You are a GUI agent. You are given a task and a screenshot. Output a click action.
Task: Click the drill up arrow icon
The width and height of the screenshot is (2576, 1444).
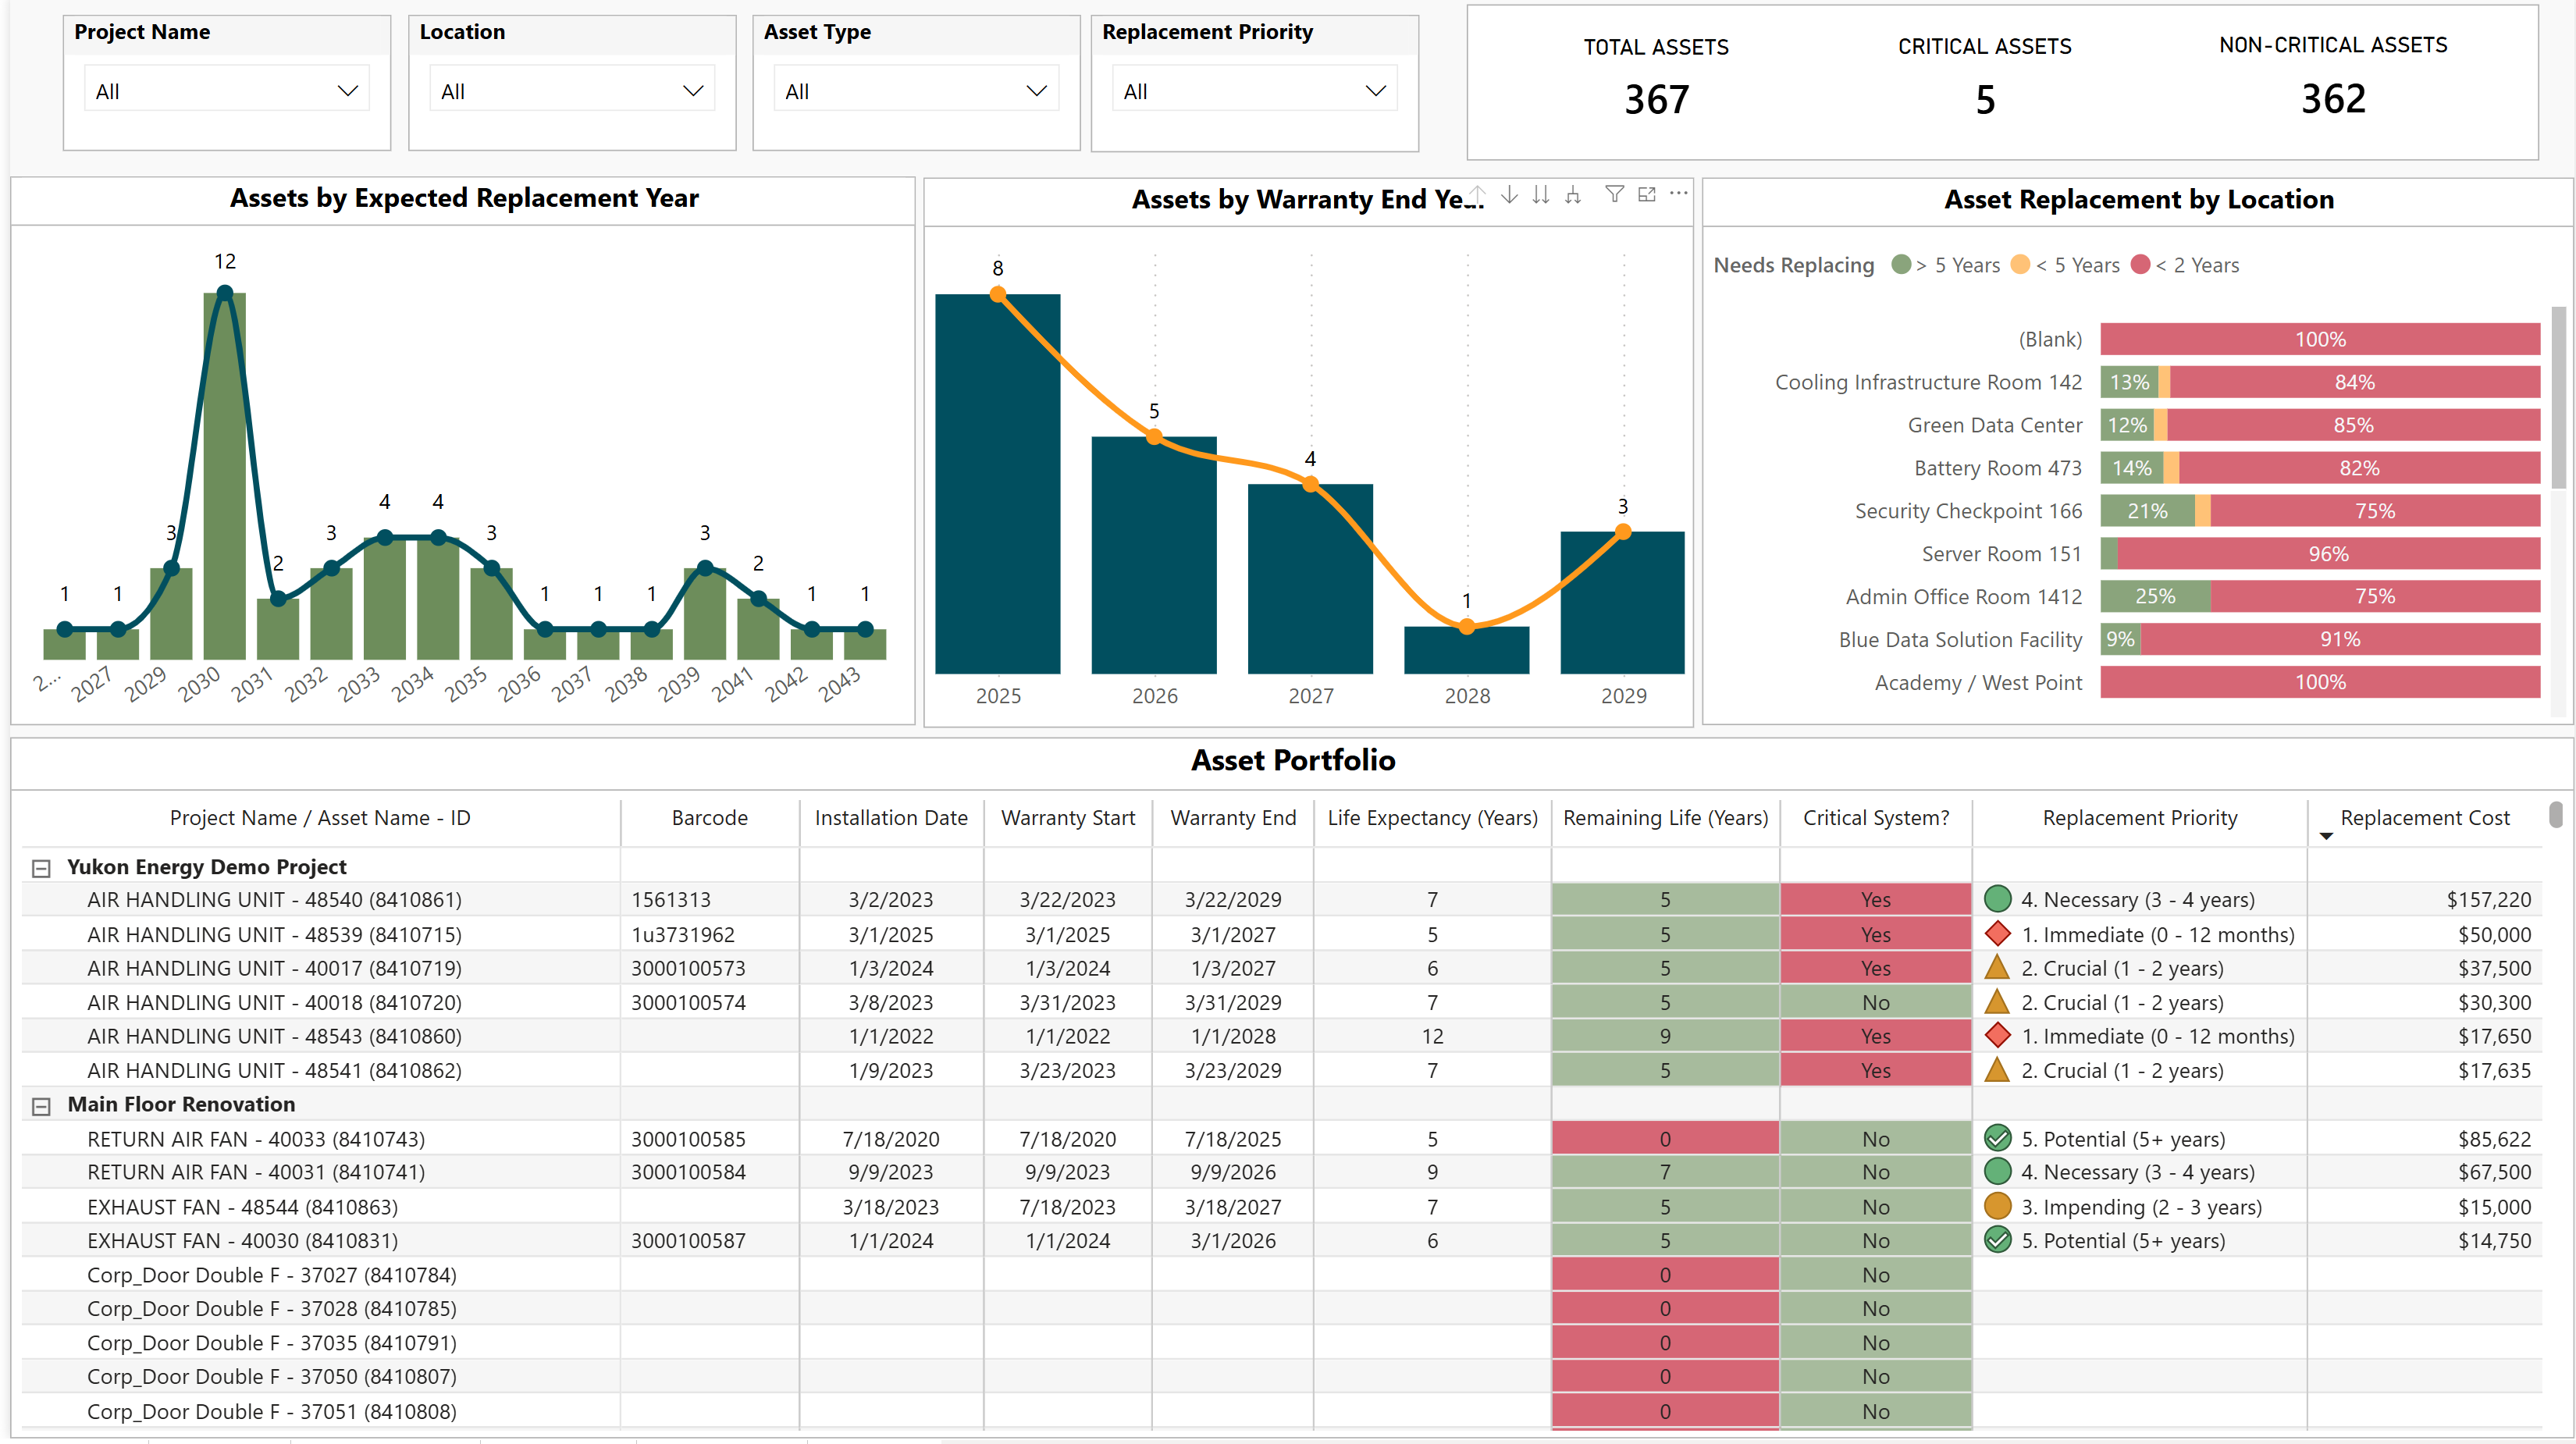coord(1478,194)
